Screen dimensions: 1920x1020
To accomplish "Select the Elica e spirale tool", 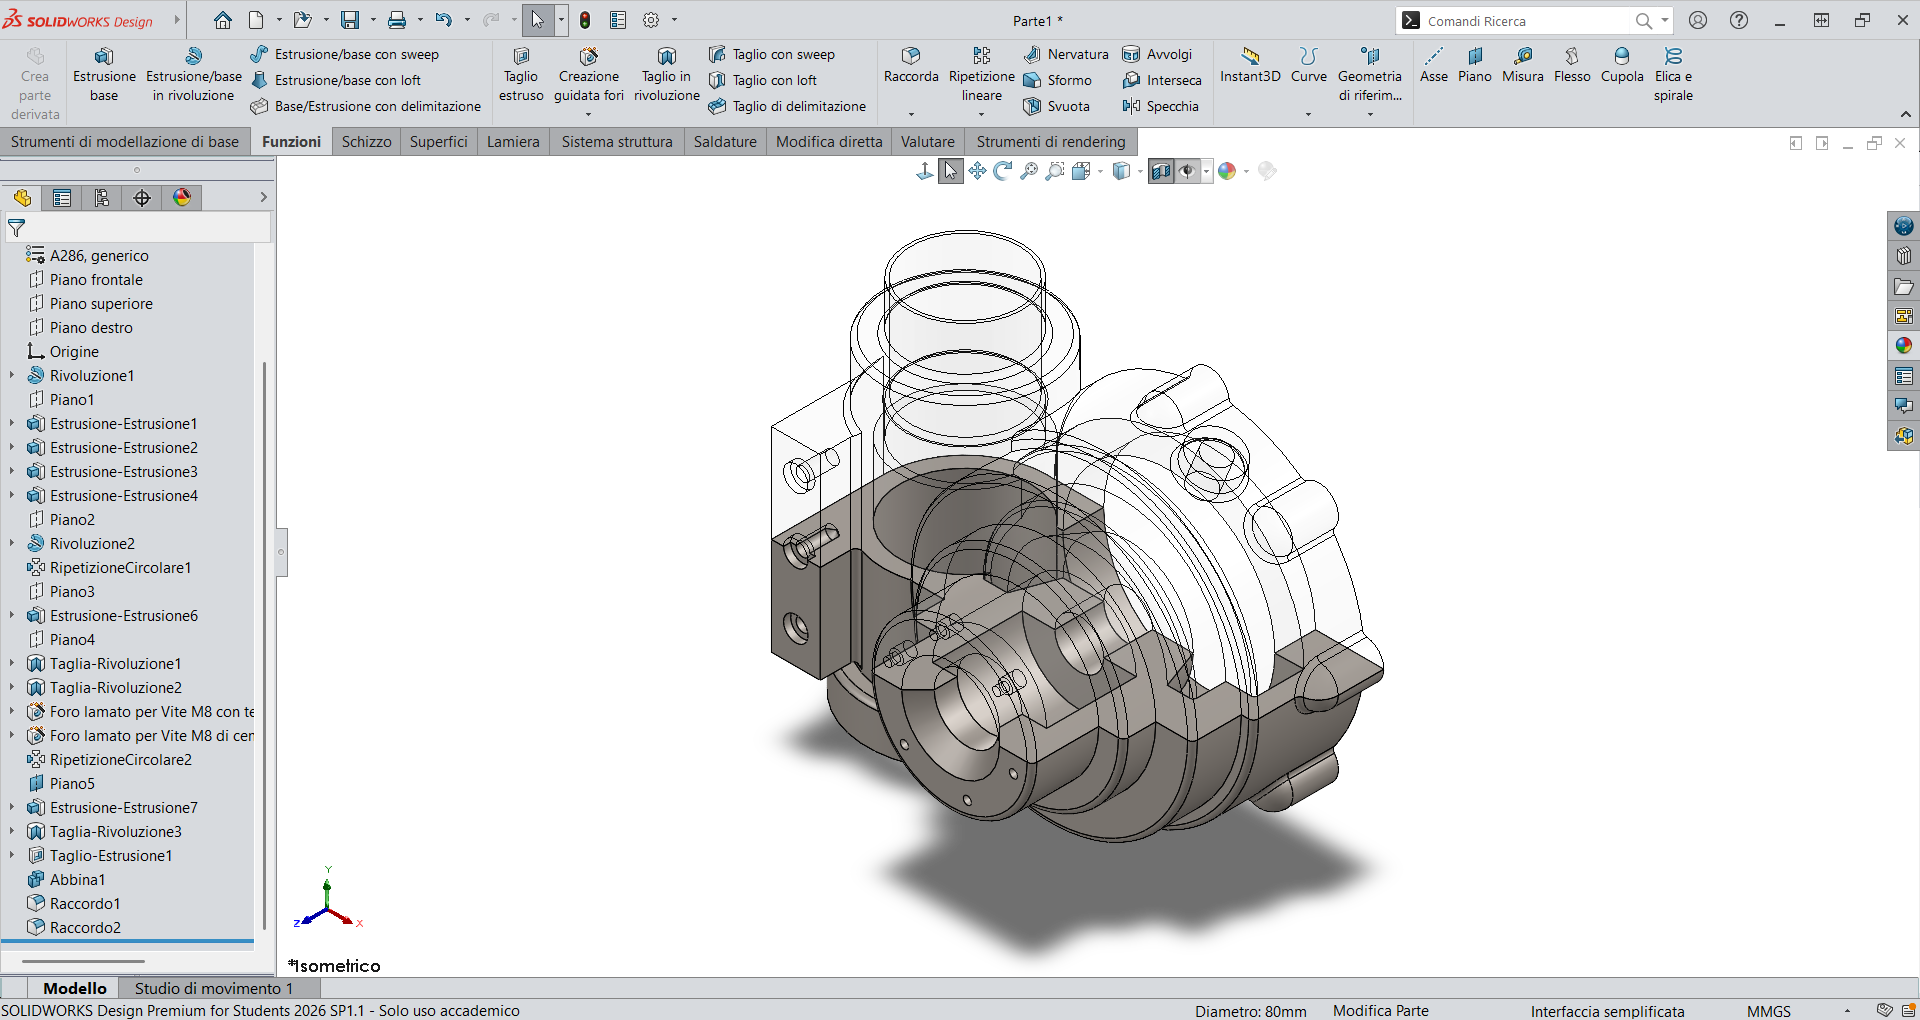I will [x=1673, y=75].
